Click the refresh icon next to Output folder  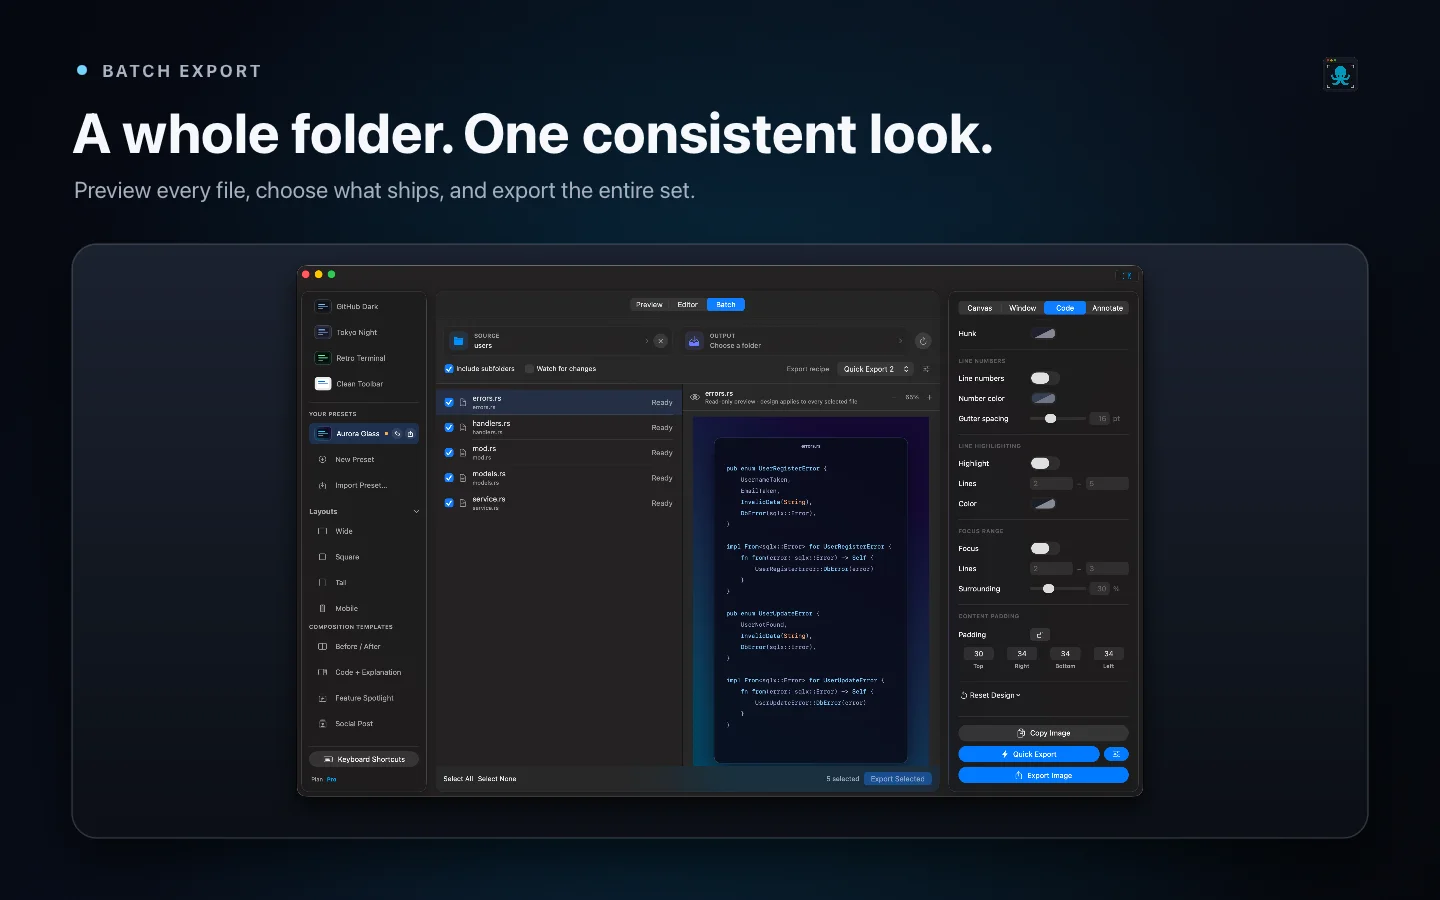click(x=923, y=341)
